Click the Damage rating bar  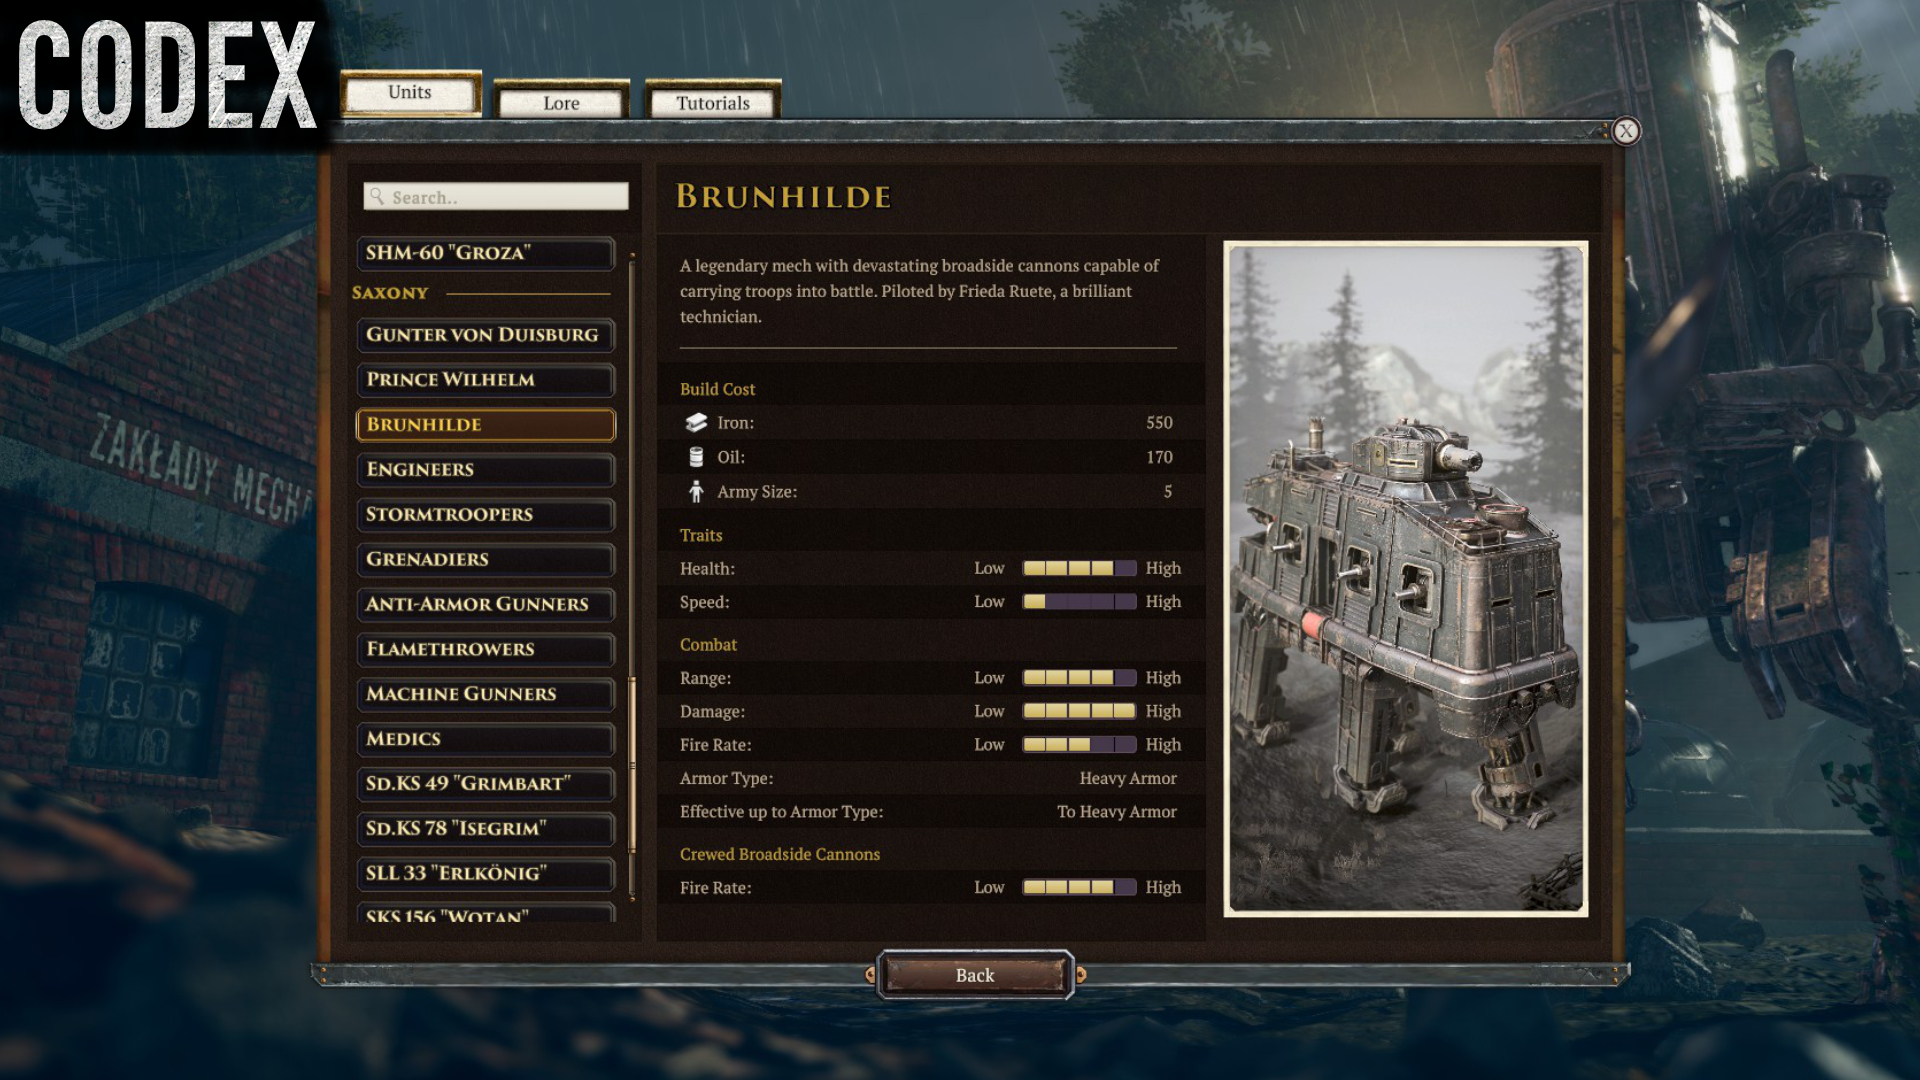1079,711
